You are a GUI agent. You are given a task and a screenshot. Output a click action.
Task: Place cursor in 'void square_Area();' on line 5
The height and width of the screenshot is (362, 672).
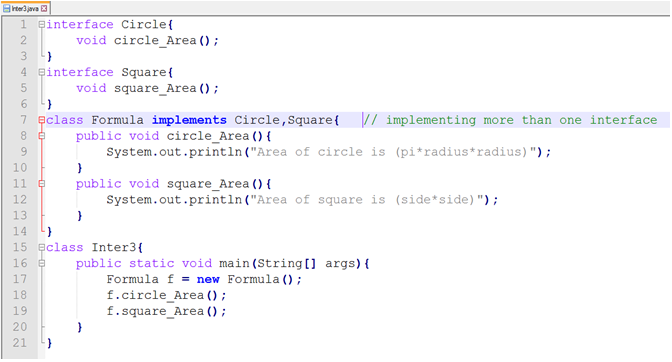click(147, 88)
